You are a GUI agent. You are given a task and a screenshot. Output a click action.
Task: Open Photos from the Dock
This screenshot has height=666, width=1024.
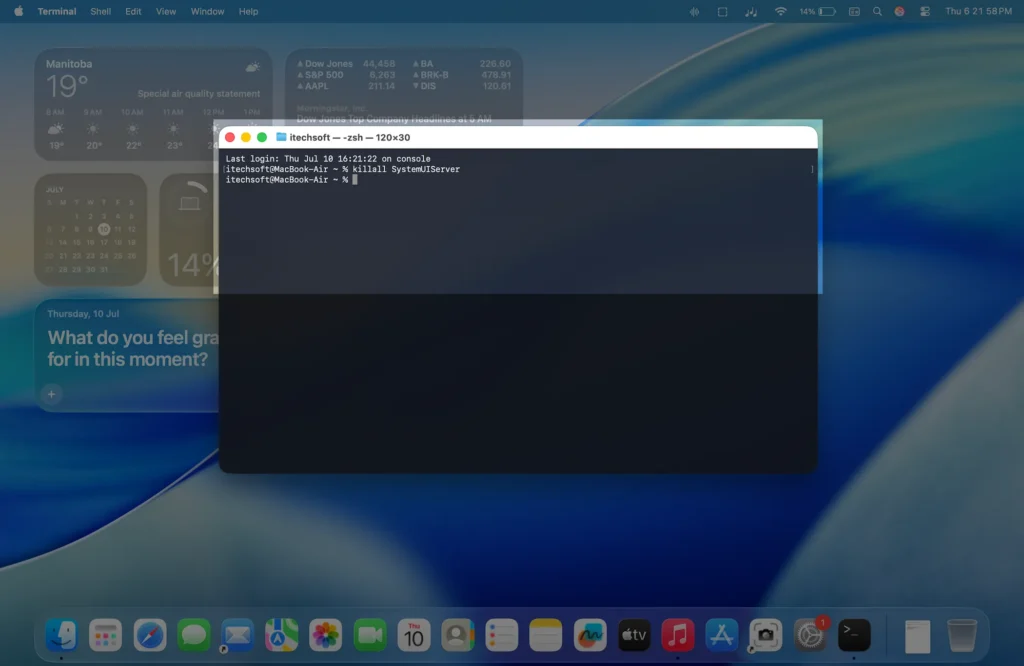(x=325, y=635)
